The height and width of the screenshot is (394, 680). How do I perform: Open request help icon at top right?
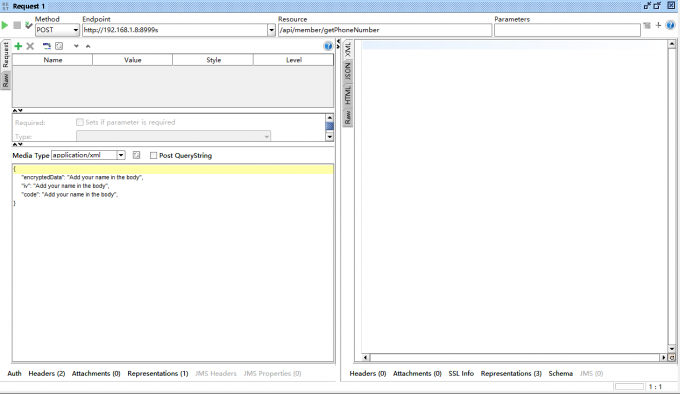[670, 25]
